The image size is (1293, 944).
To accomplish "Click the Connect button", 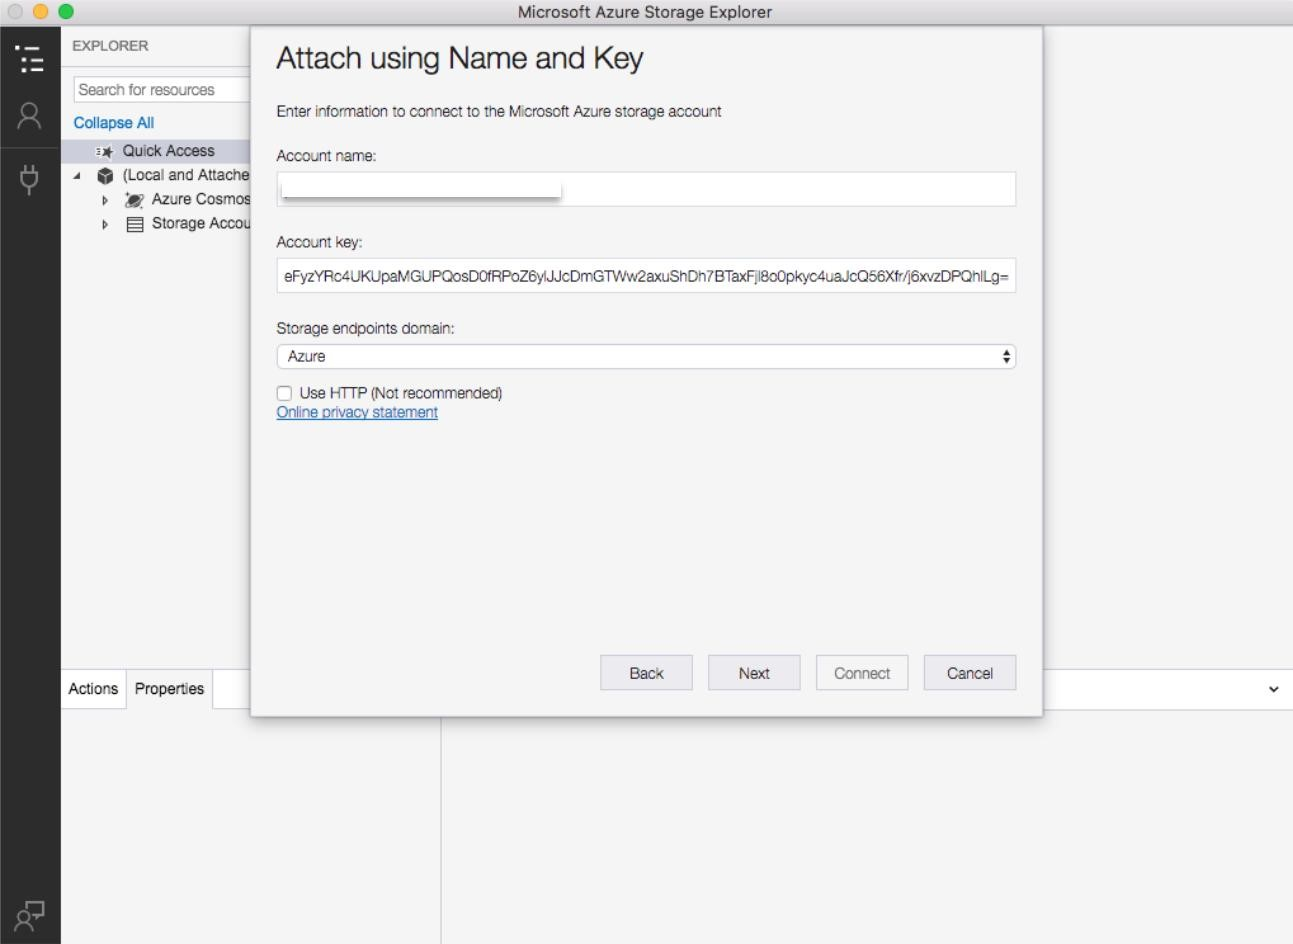I will (x=862, y=673).
